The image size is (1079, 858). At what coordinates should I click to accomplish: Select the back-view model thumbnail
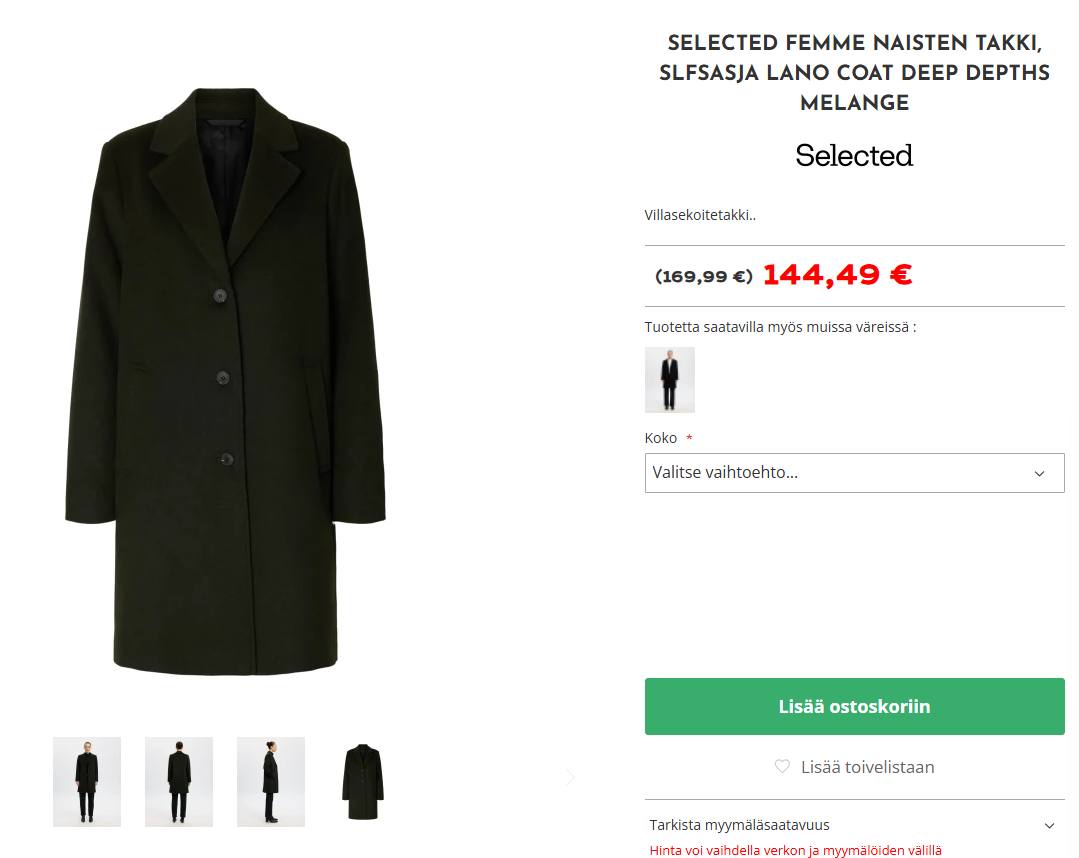179,781
